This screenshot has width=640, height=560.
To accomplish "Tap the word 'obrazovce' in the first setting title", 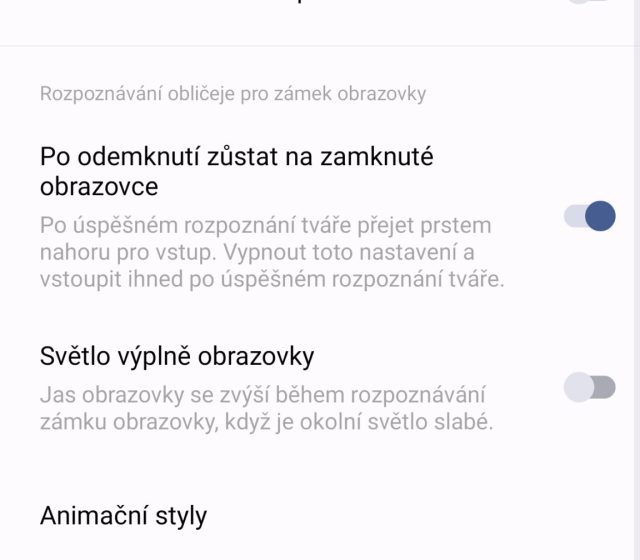I will click(x=99, y=187).
